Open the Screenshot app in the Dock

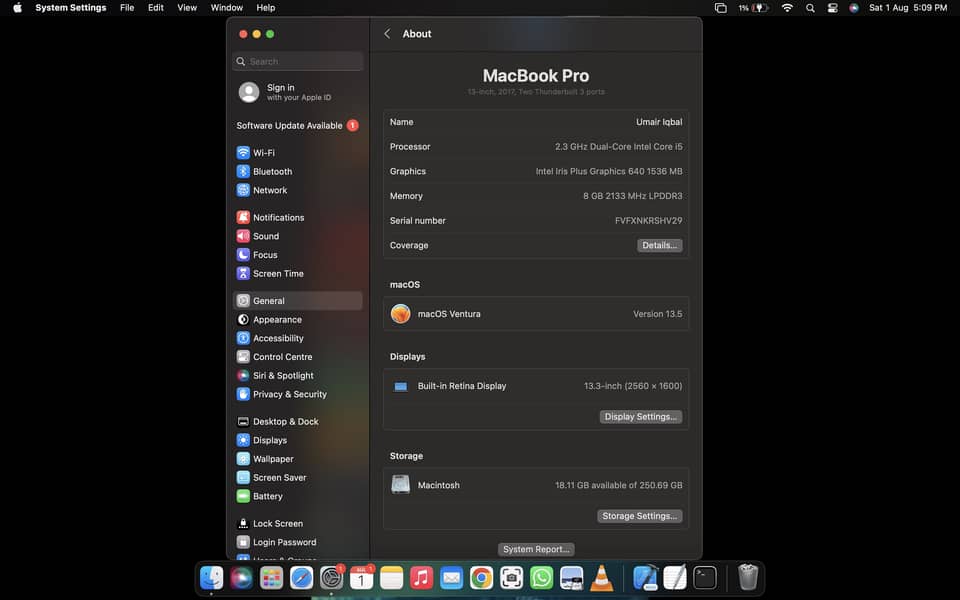coord(511,577)
